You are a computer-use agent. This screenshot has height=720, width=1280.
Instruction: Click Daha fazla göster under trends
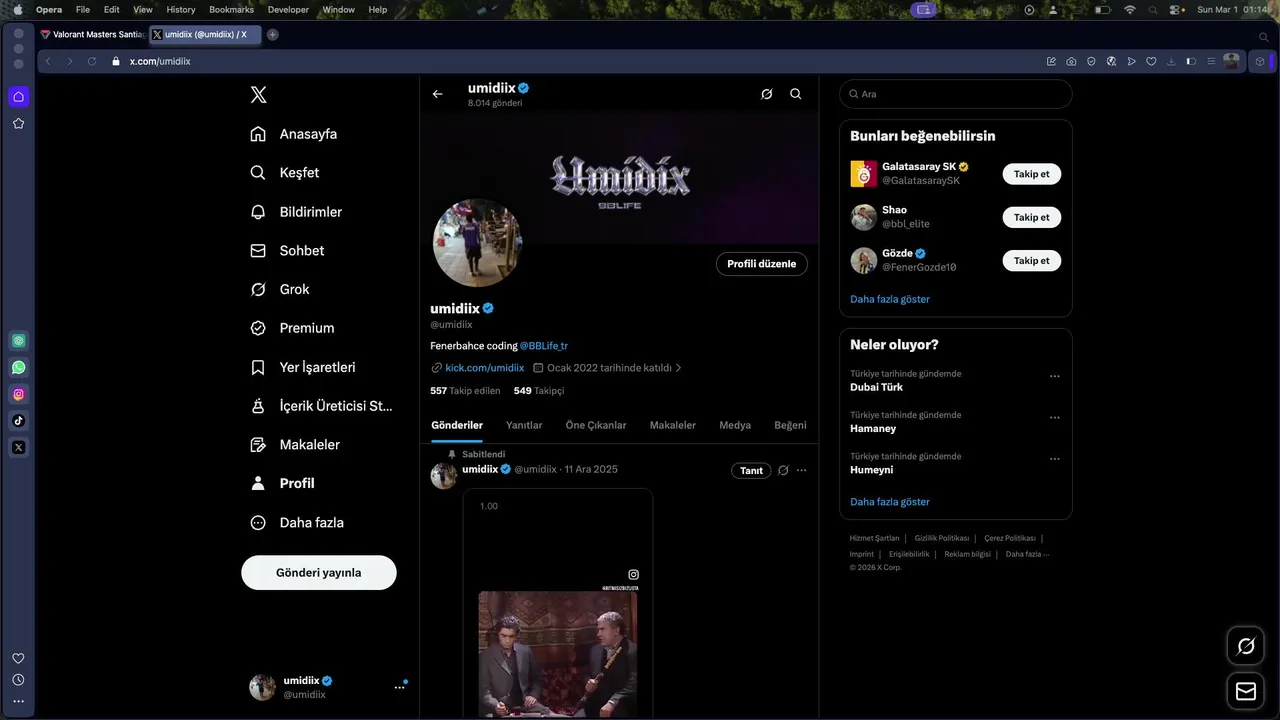[890, 502]
